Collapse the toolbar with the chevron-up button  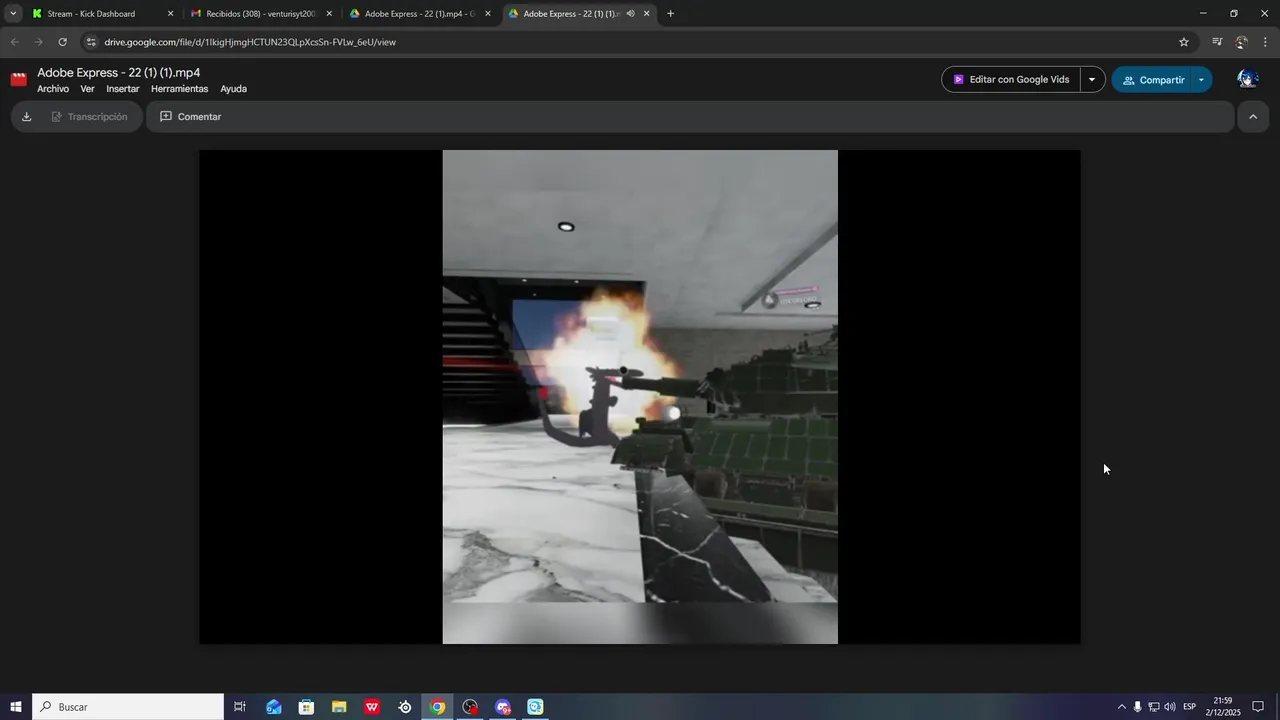click(1253, 117)
